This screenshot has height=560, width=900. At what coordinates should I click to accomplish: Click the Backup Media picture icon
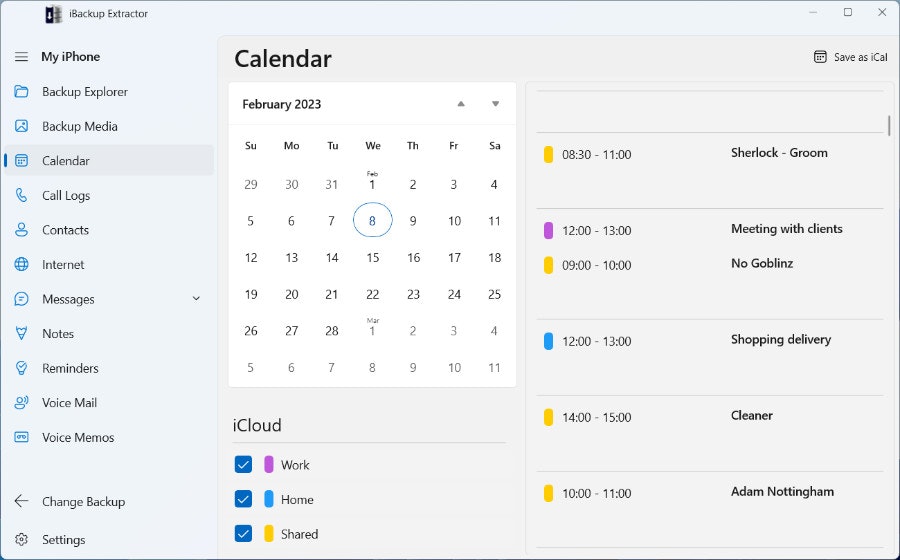click(21, 126)
